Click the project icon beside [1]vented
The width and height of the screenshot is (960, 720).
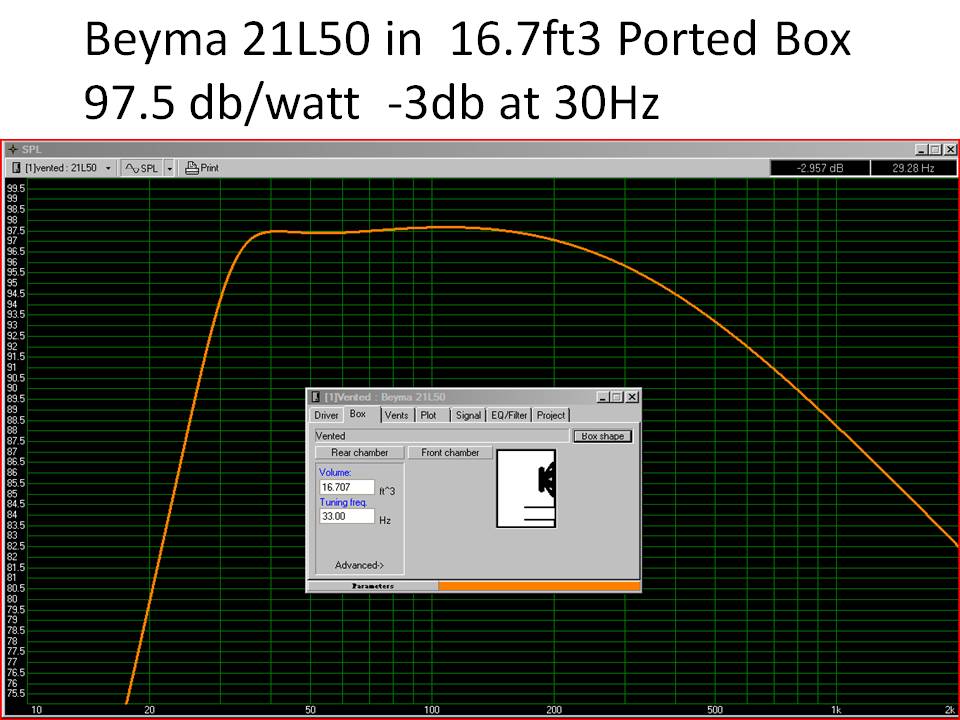click(17, 168)
